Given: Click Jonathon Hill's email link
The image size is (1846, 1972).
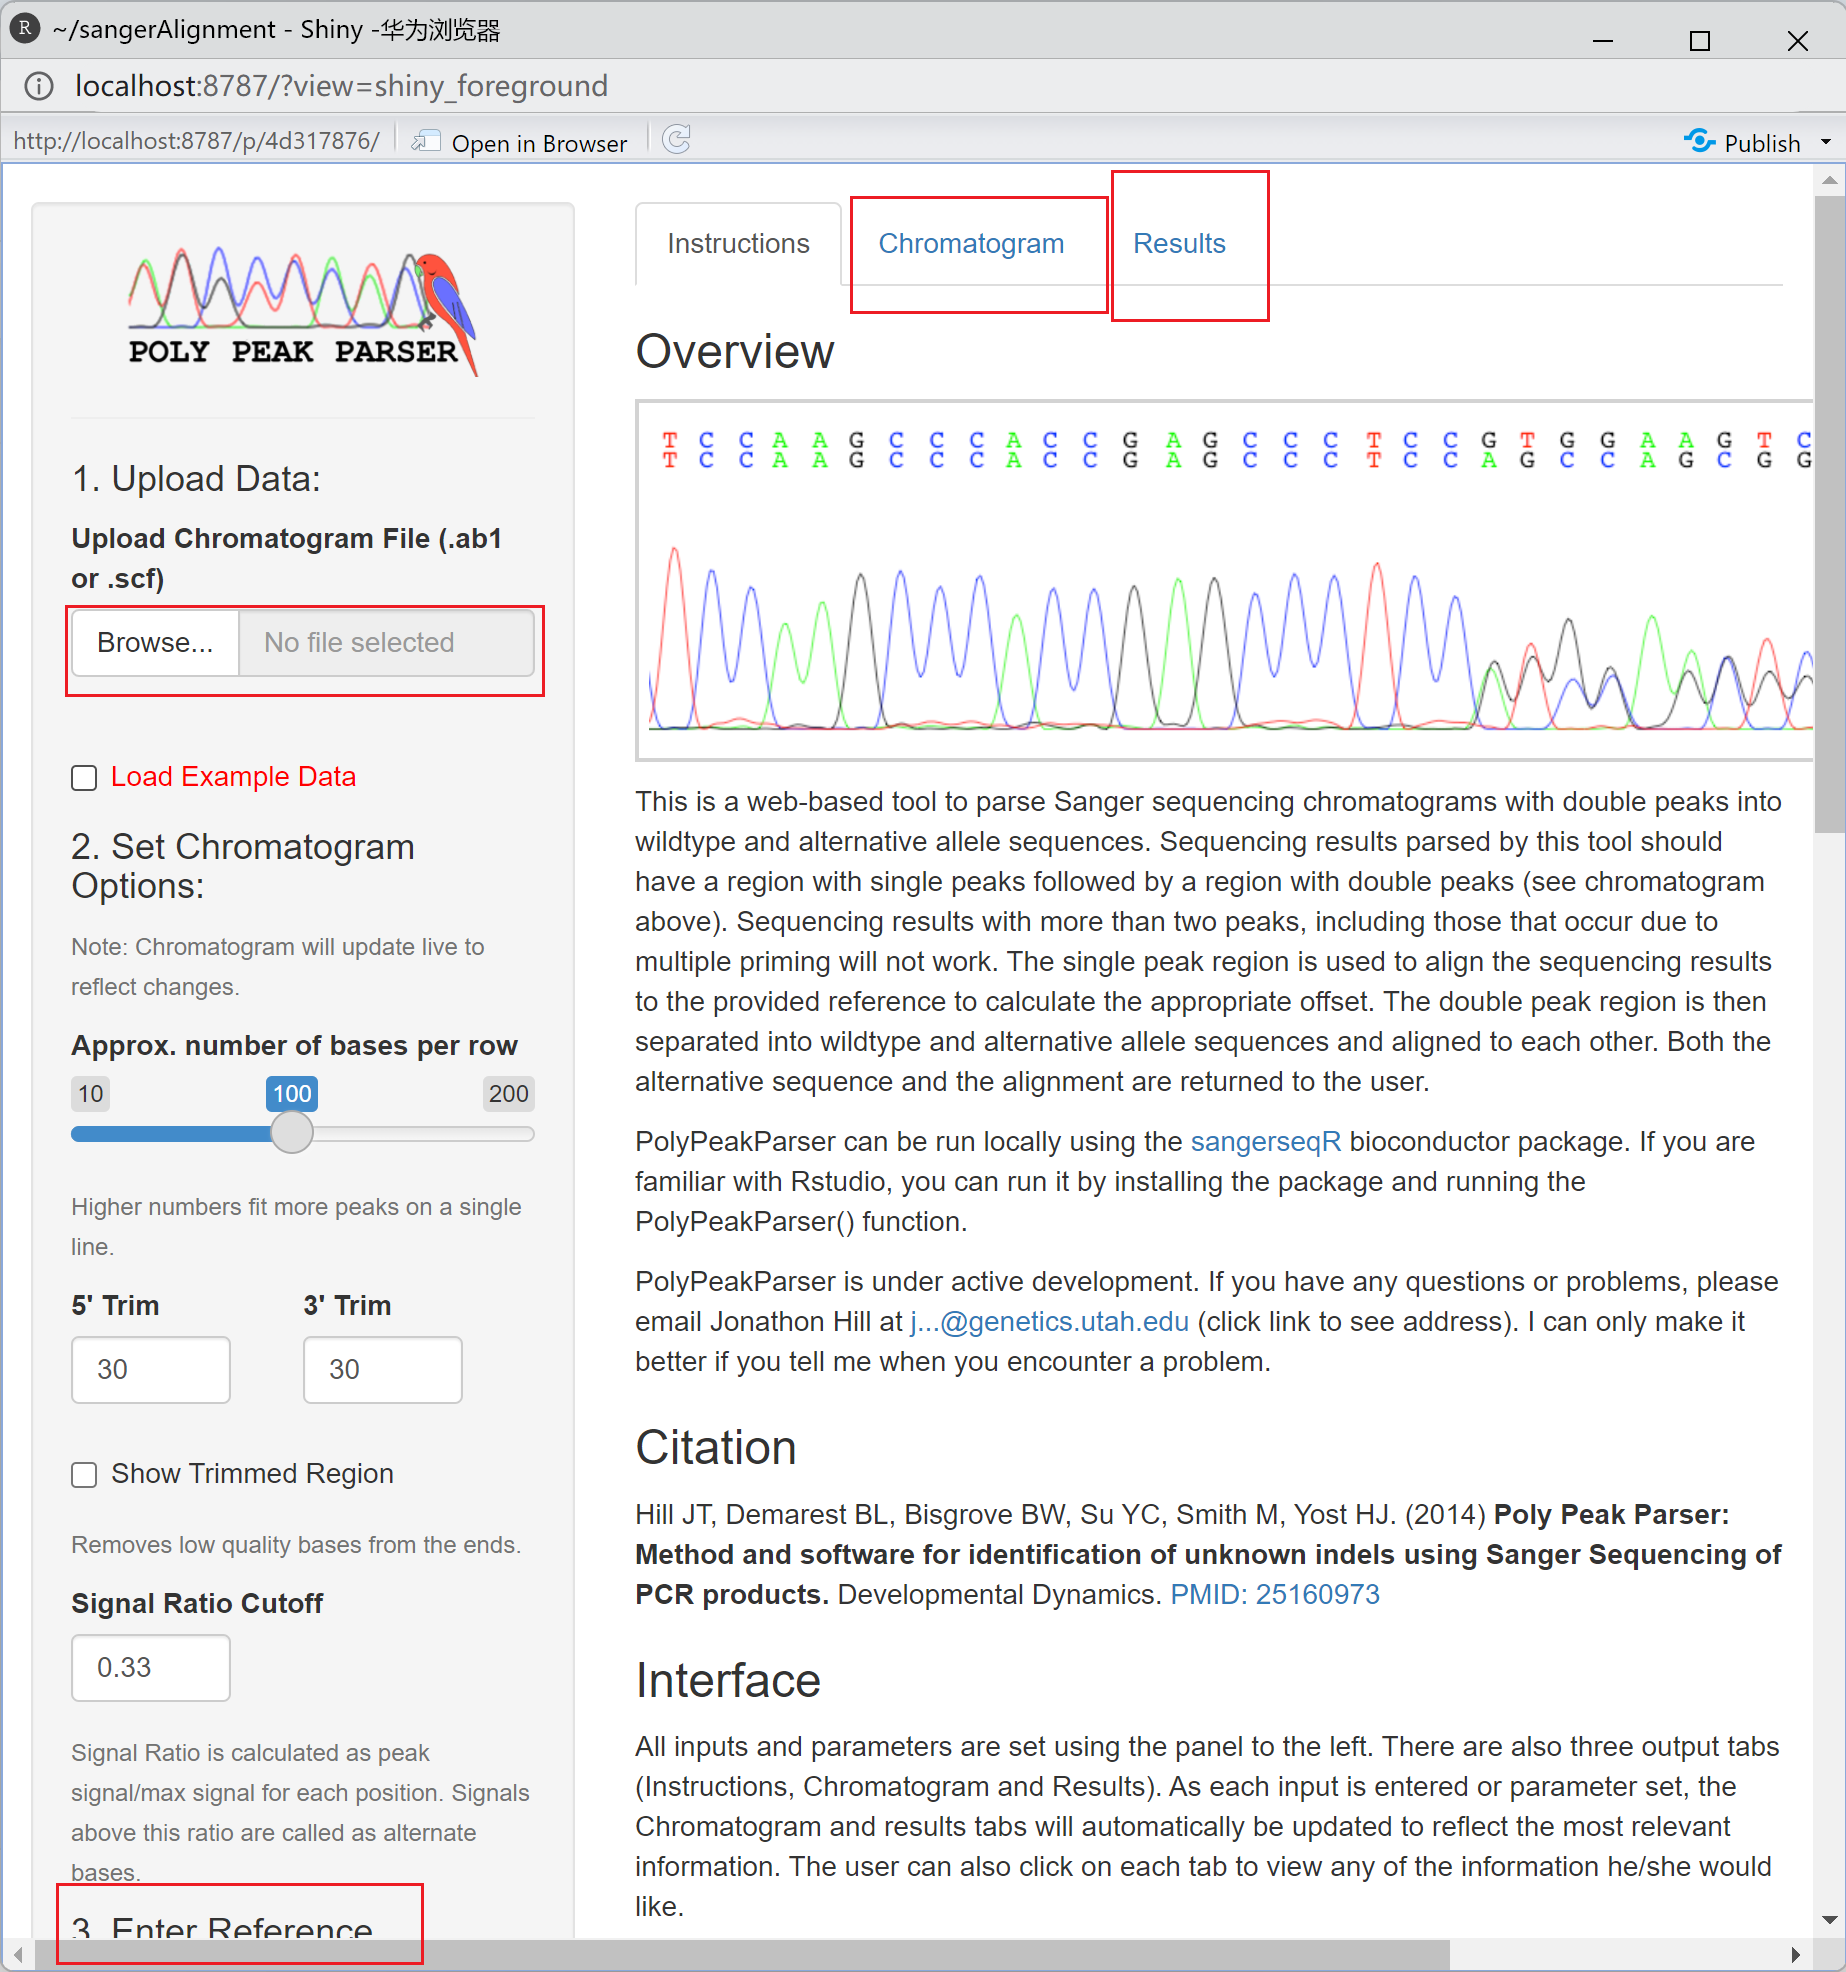Looking at the screenshot, I should pyautogui.click(x=1047, y=1321).
